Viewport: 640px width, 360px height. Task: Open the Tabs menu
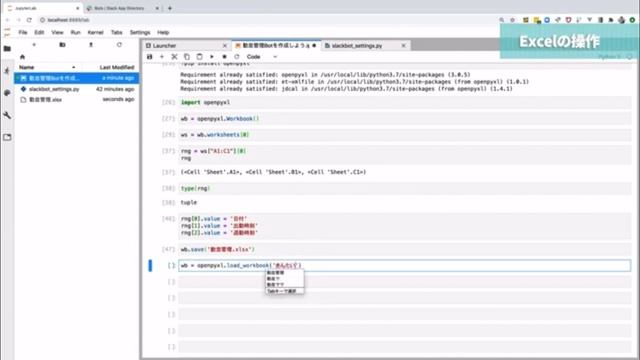pyautogui.click(x=116, y=32)
